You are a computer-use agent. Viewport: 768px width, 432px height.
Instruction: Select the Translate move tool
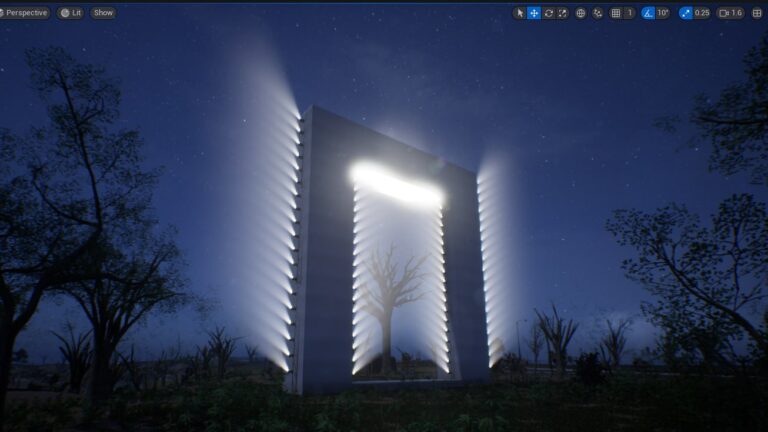534,13
